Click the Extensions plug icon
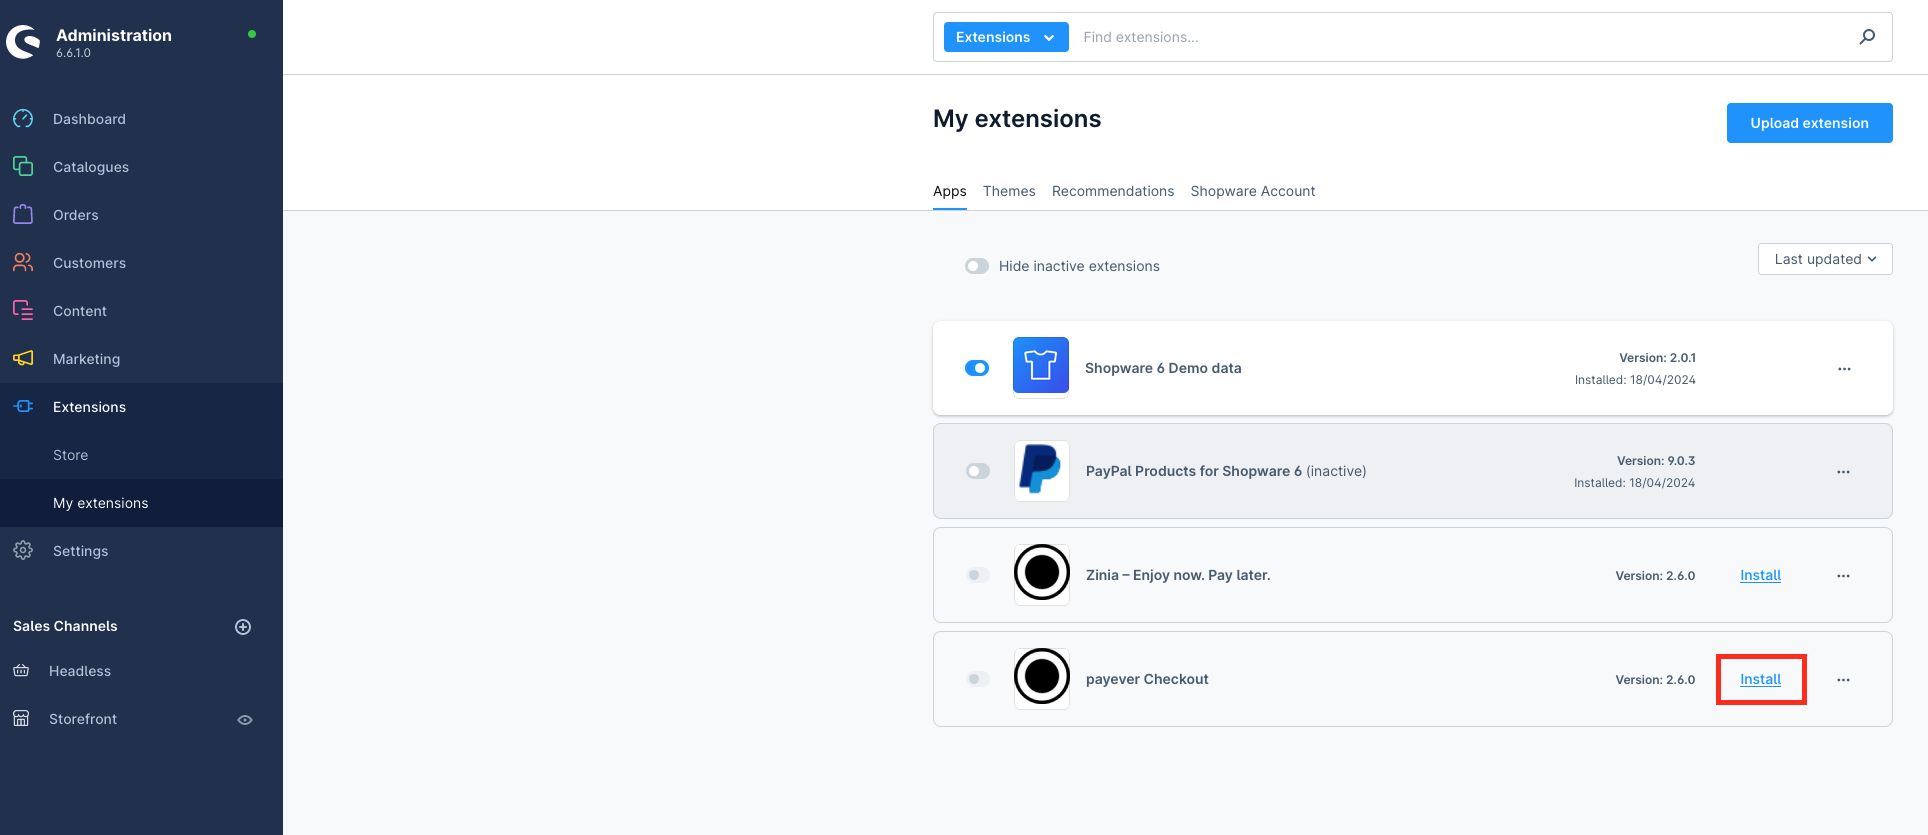This screenshot has width=1928, height=835. (x=23, y=406)
